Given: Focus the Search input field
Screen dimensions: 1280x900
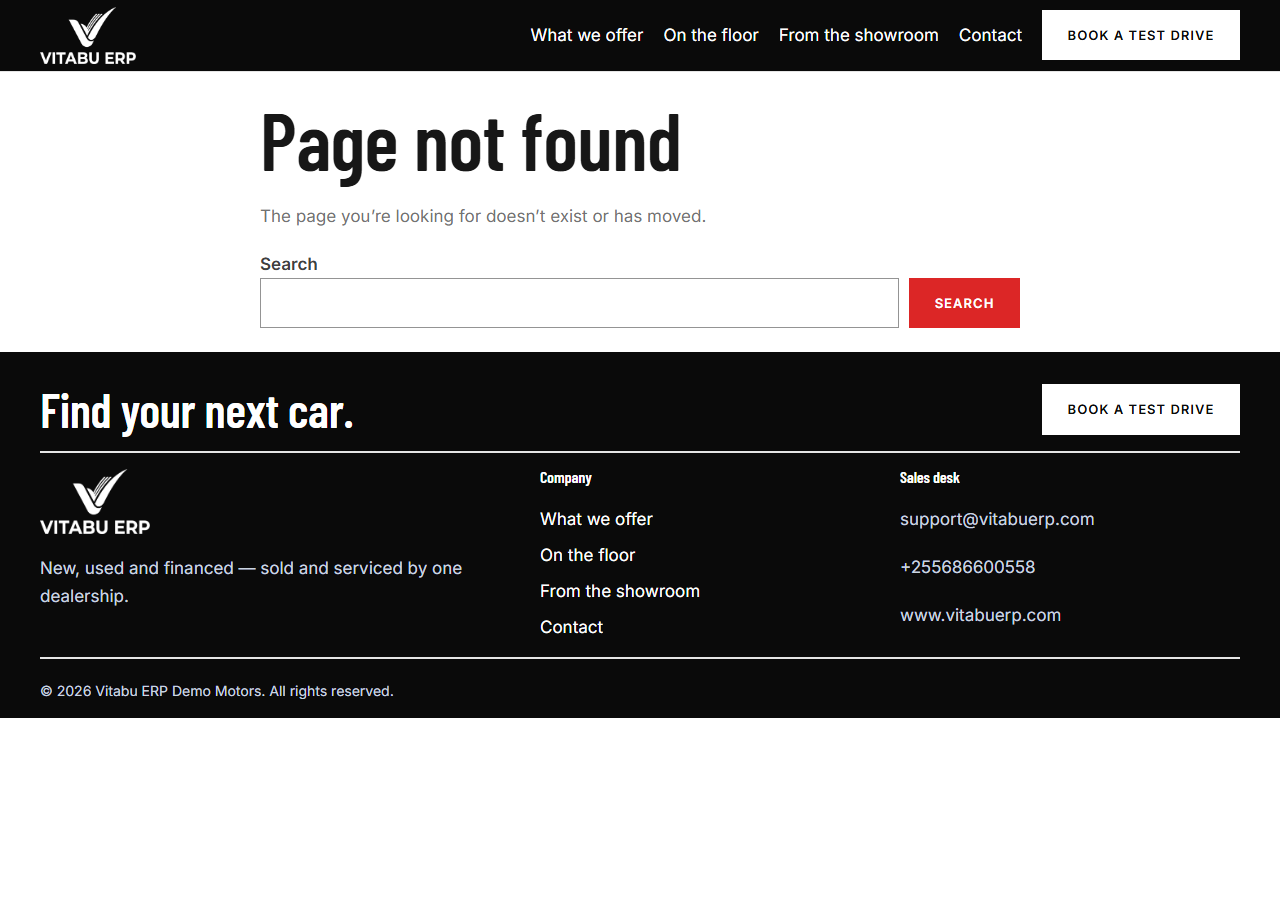Looking at the screenshot, I should (579, 303).
